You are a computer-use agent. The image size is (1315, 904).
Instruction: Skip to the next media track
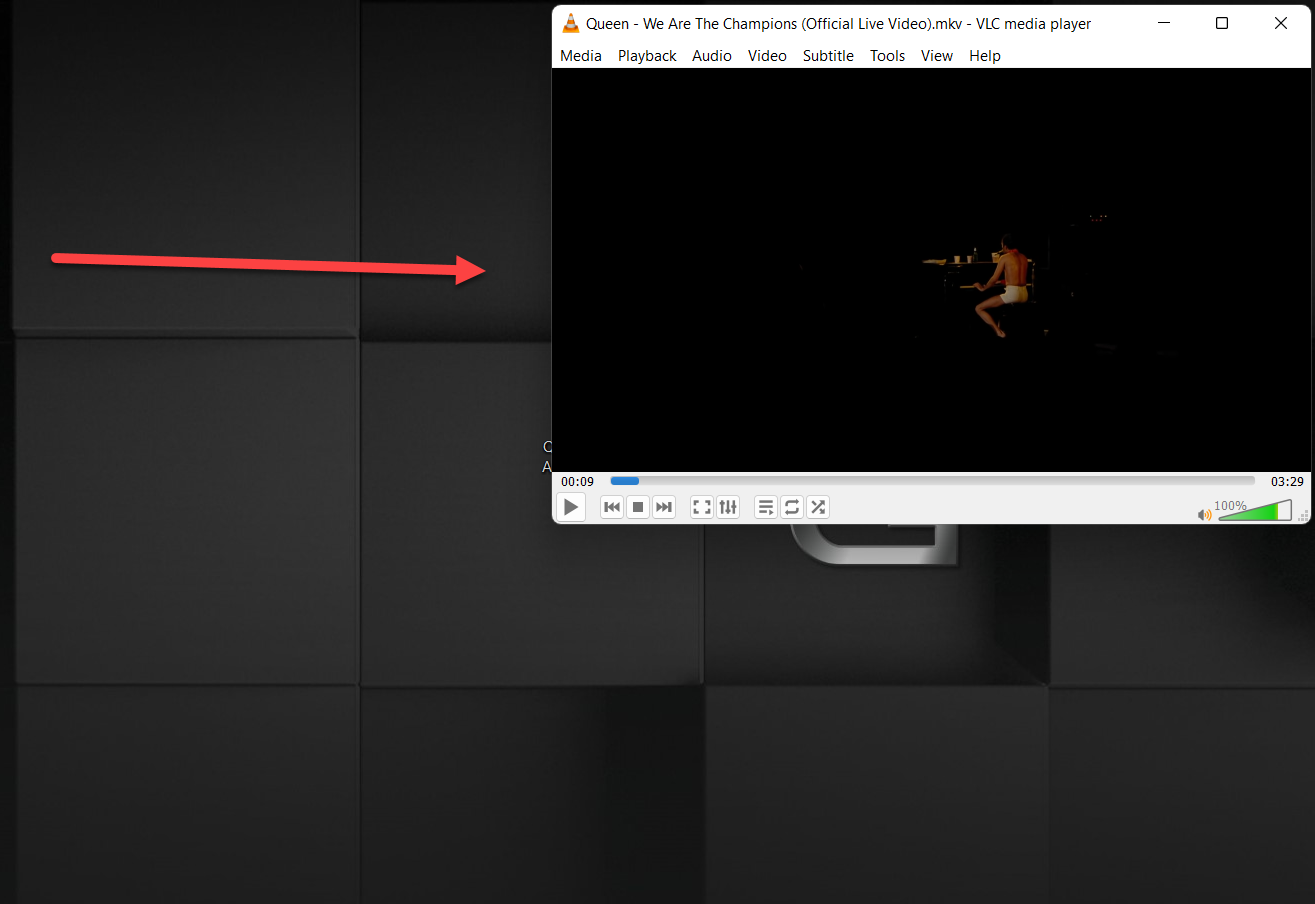pyautogui.click(x=664, y=507)
